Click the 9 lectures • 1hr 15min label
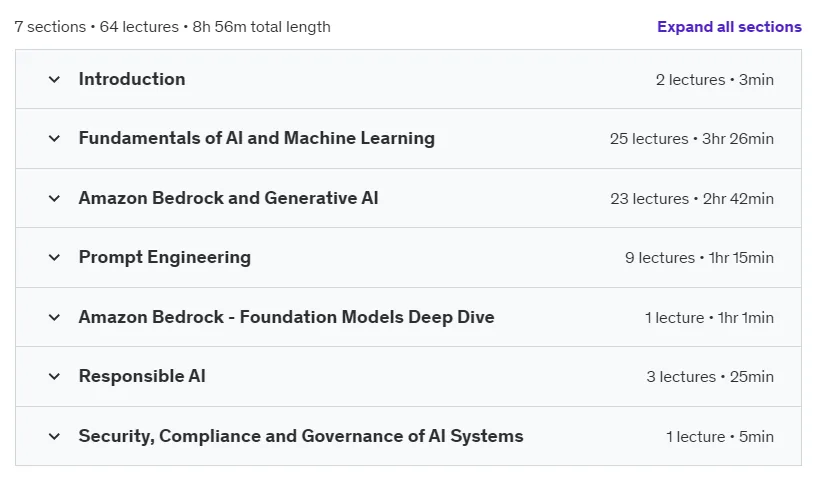Screen dimensions: 816x479 pos(699,257)
